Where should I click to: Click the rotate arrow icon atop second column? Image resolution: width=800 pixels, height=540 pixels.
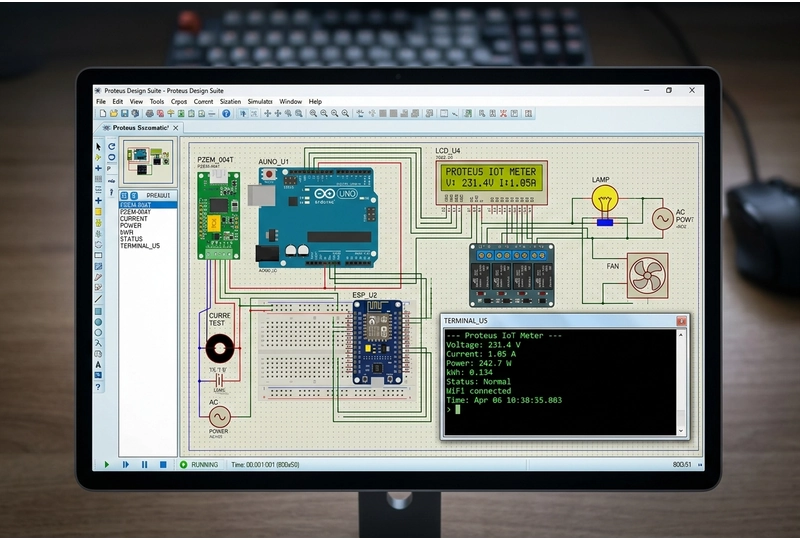112,146
